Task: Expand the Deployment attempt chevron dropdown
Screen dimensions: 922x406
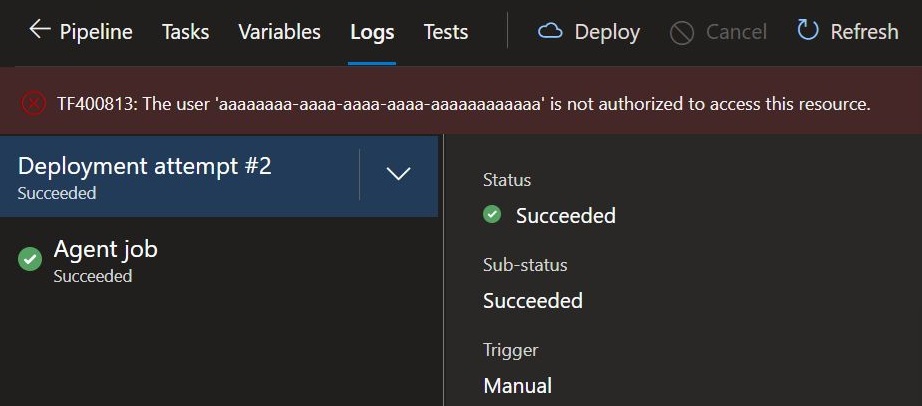Action: tap(398, 174)
